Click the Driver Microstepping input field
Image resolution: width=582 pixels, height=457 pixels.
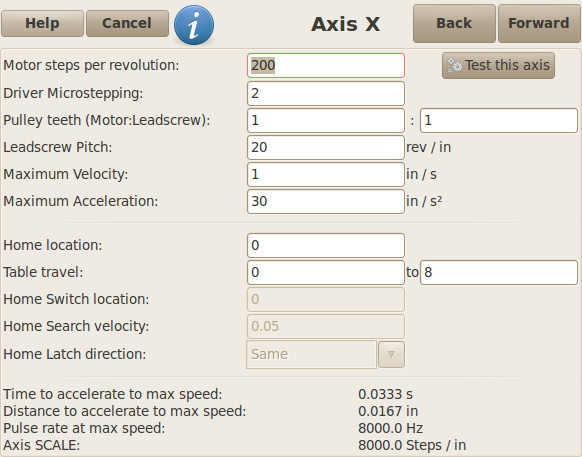coord(326,93)
